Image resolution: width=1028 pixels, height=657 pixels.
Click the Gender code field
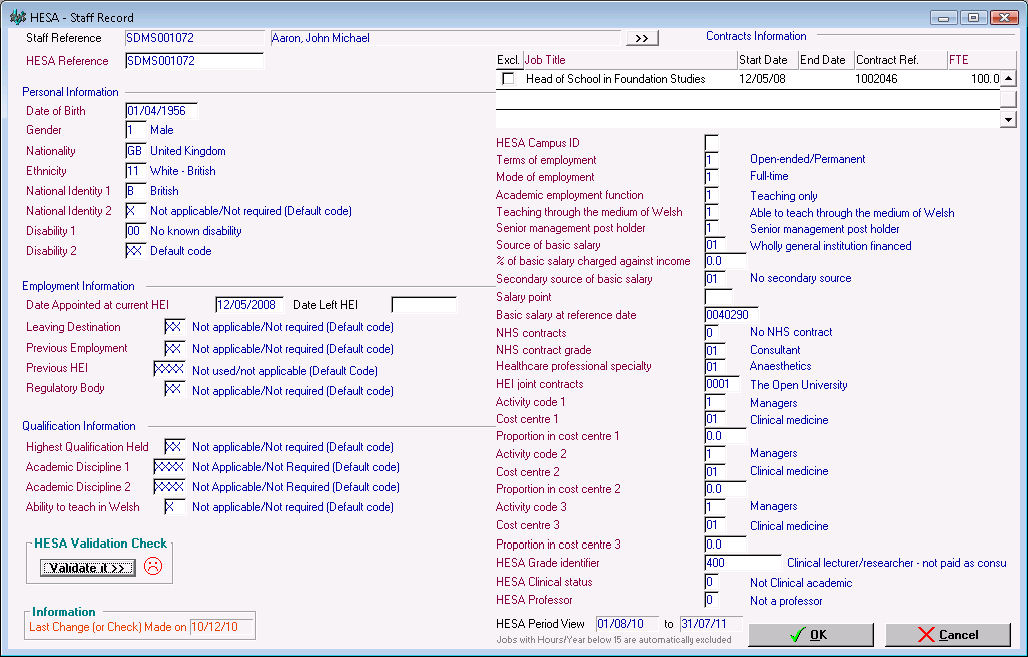point(135,130)
